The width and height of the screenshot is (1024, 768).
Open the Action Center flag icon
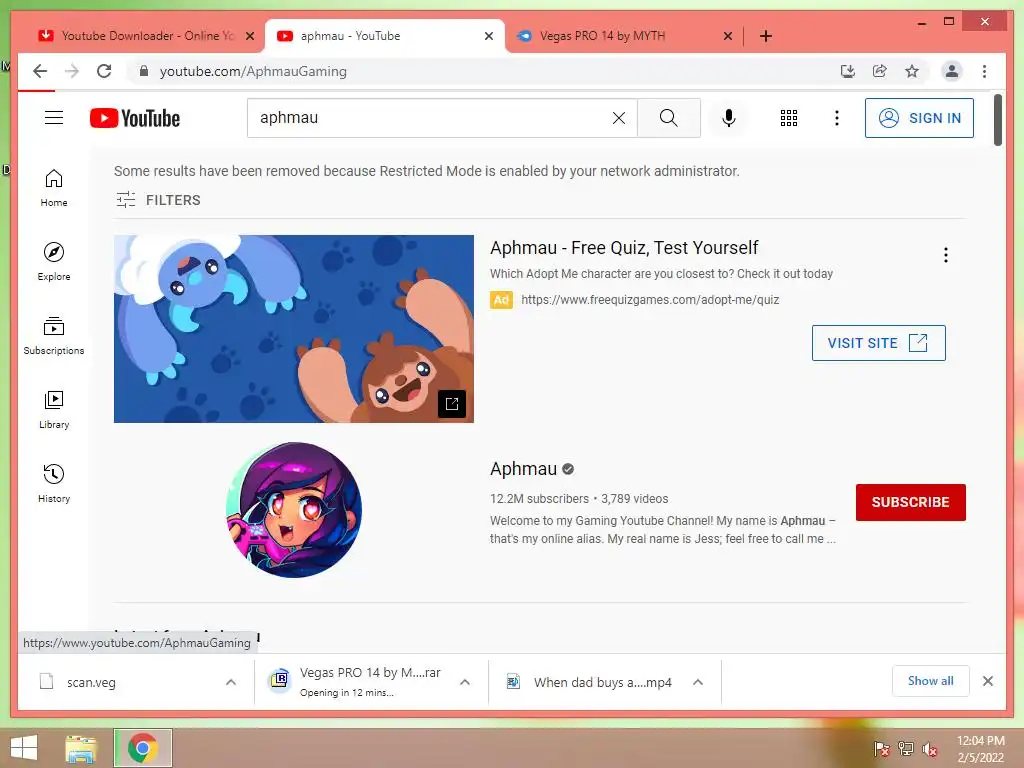coord(881,749)
